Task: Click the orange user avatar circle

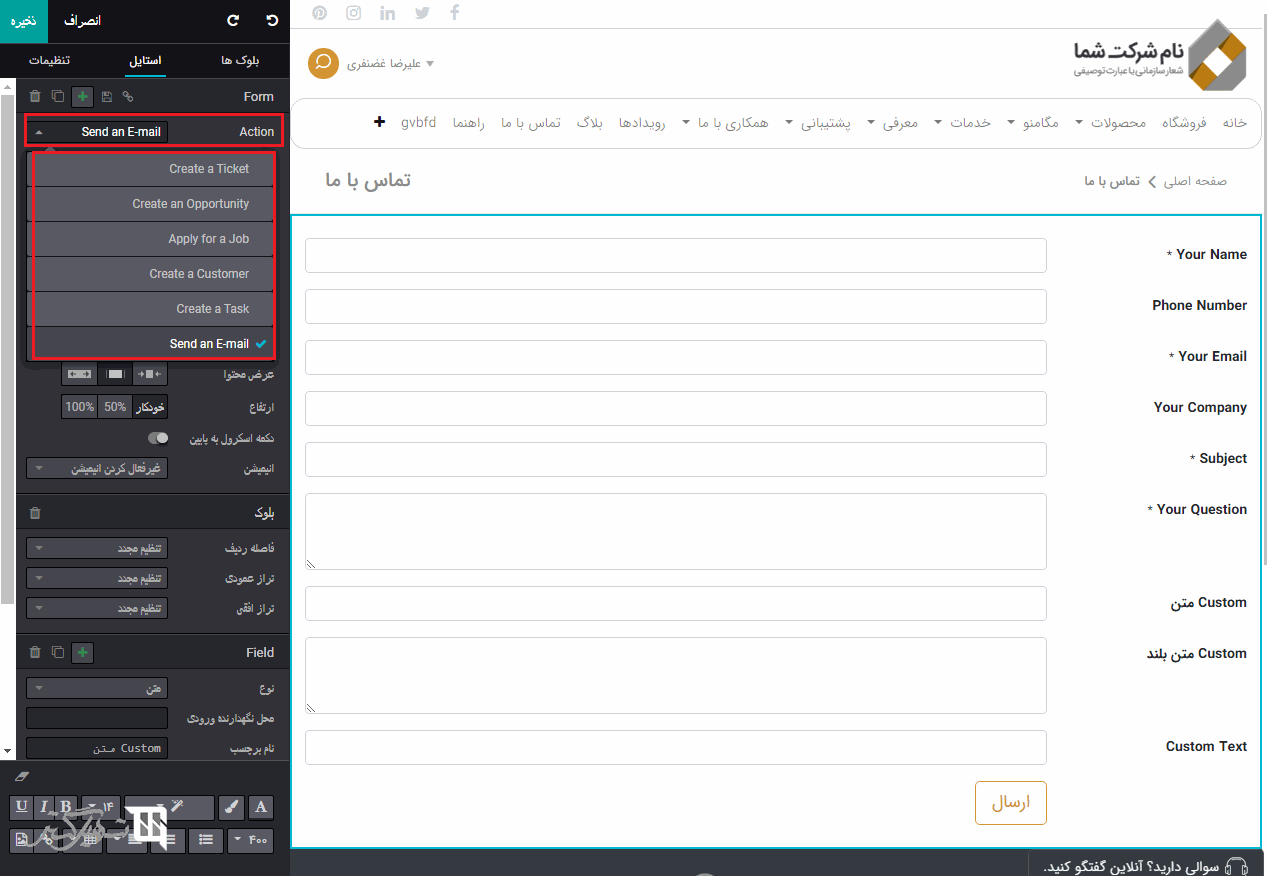Action: [x=323, y=63]
